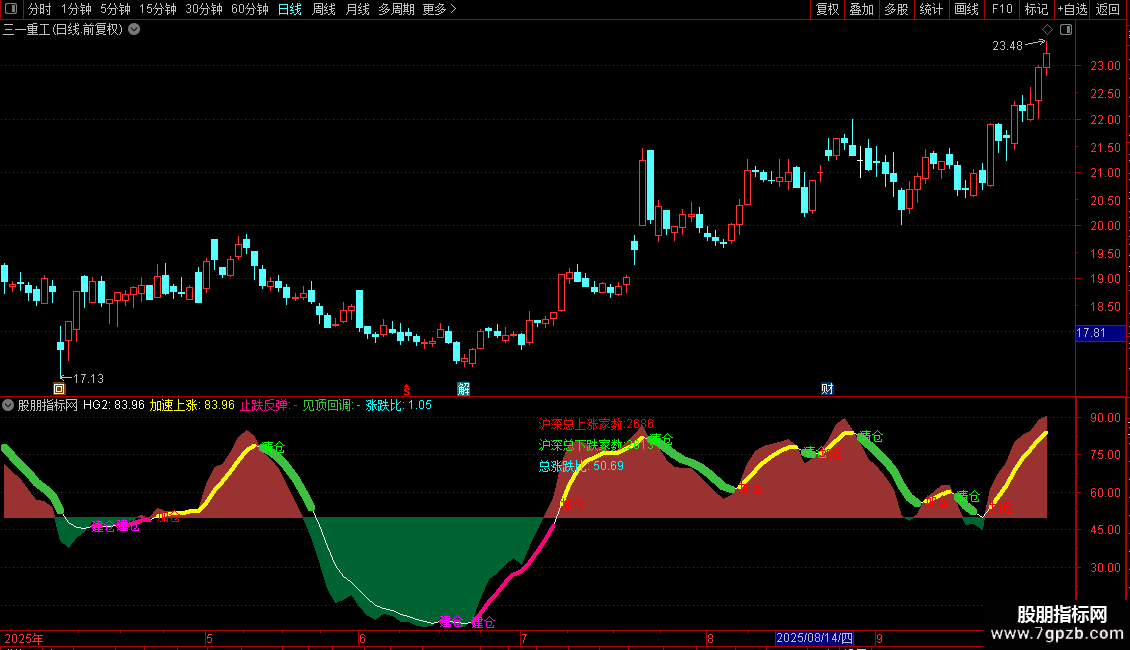The height and width of the screenshot is (650, 1130).
Task: Open the 多股 multi-stock view
Action: 896,9
